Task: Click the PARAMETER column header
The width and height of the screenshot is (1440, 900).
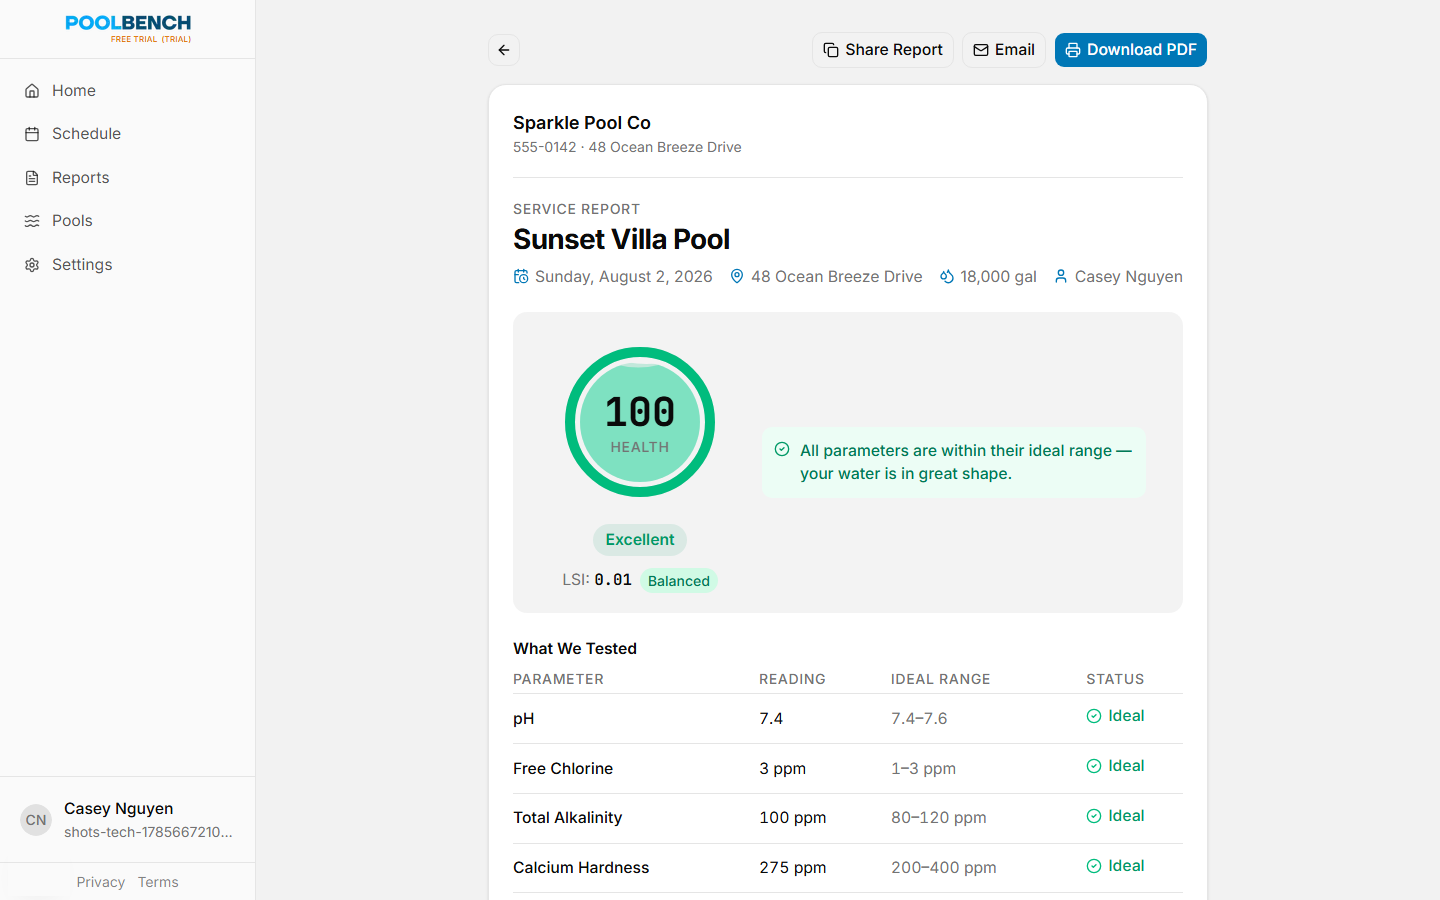Action: click(x=558, y=679)
